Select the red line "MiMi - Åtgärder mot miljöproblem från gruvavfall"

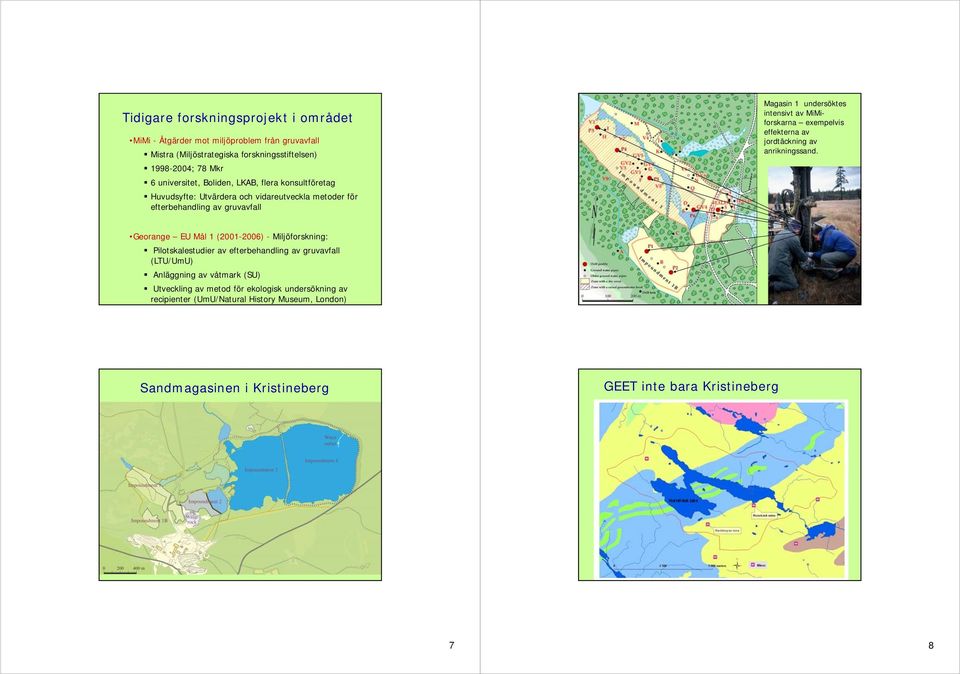coord(226,141)
